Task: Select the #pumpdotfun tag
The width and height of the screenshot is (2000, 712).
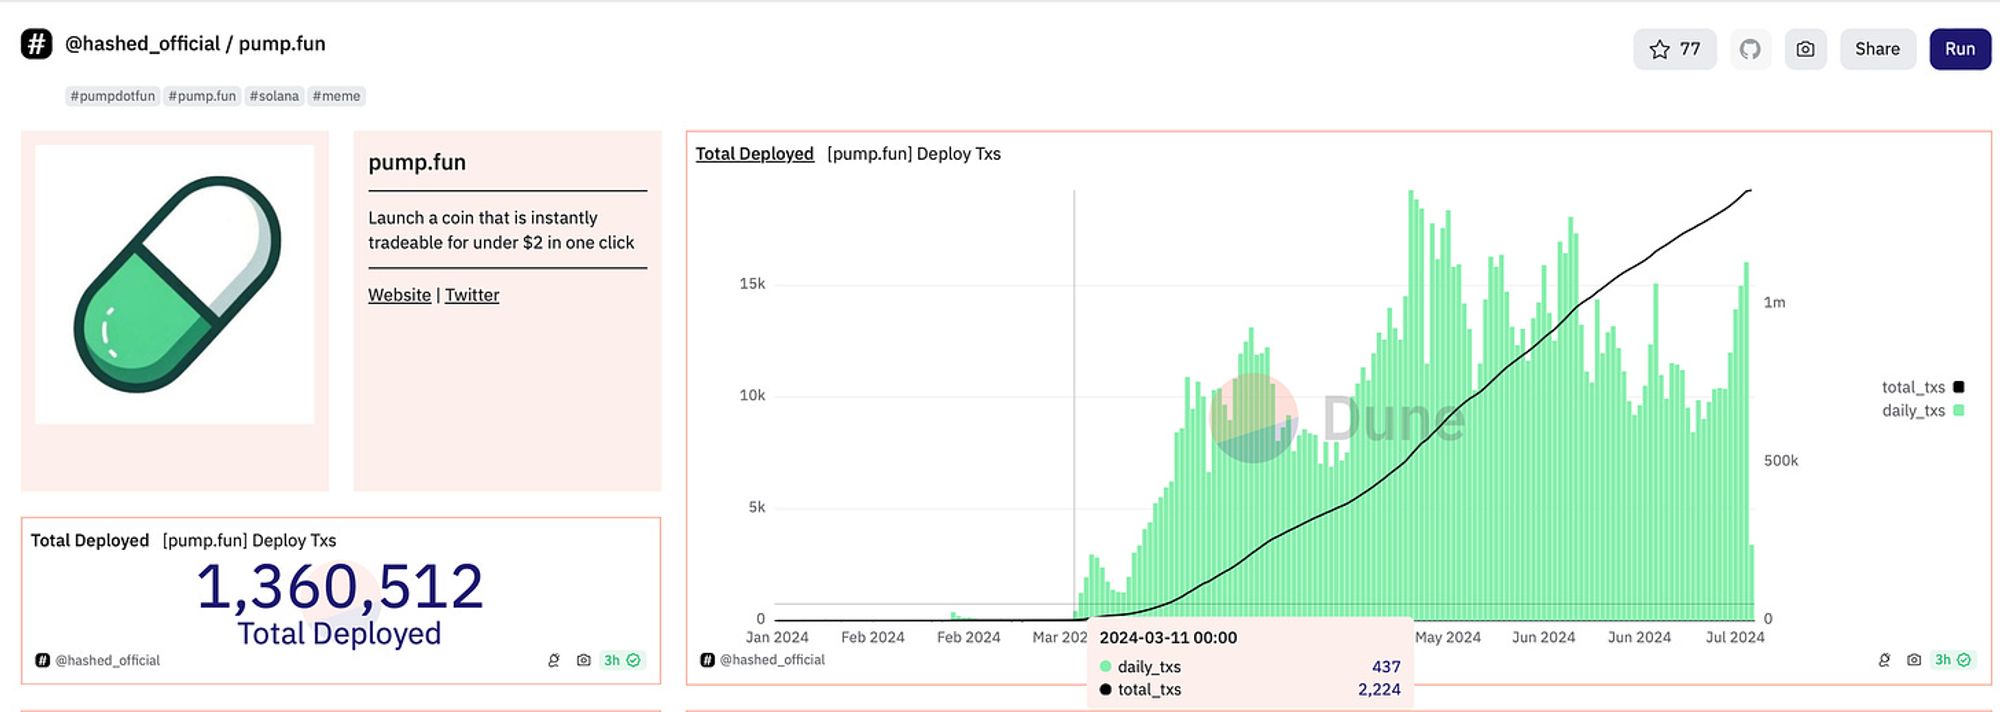Action: pyautogui.click(x=112, y=96)
